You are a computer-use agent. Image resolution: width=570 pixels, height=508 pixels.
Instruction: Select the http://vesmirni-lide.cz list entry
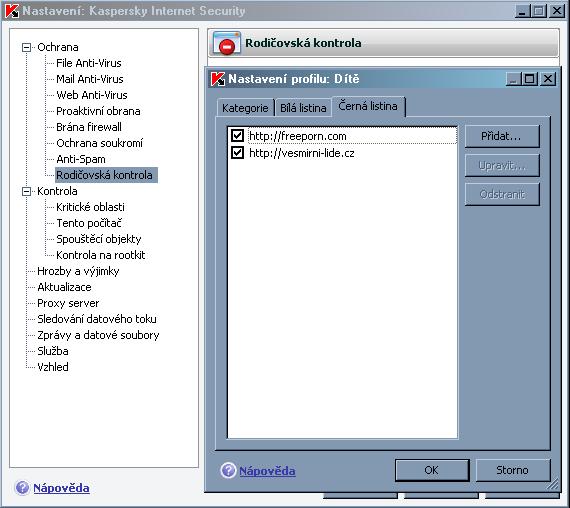[x=302, y=153]
